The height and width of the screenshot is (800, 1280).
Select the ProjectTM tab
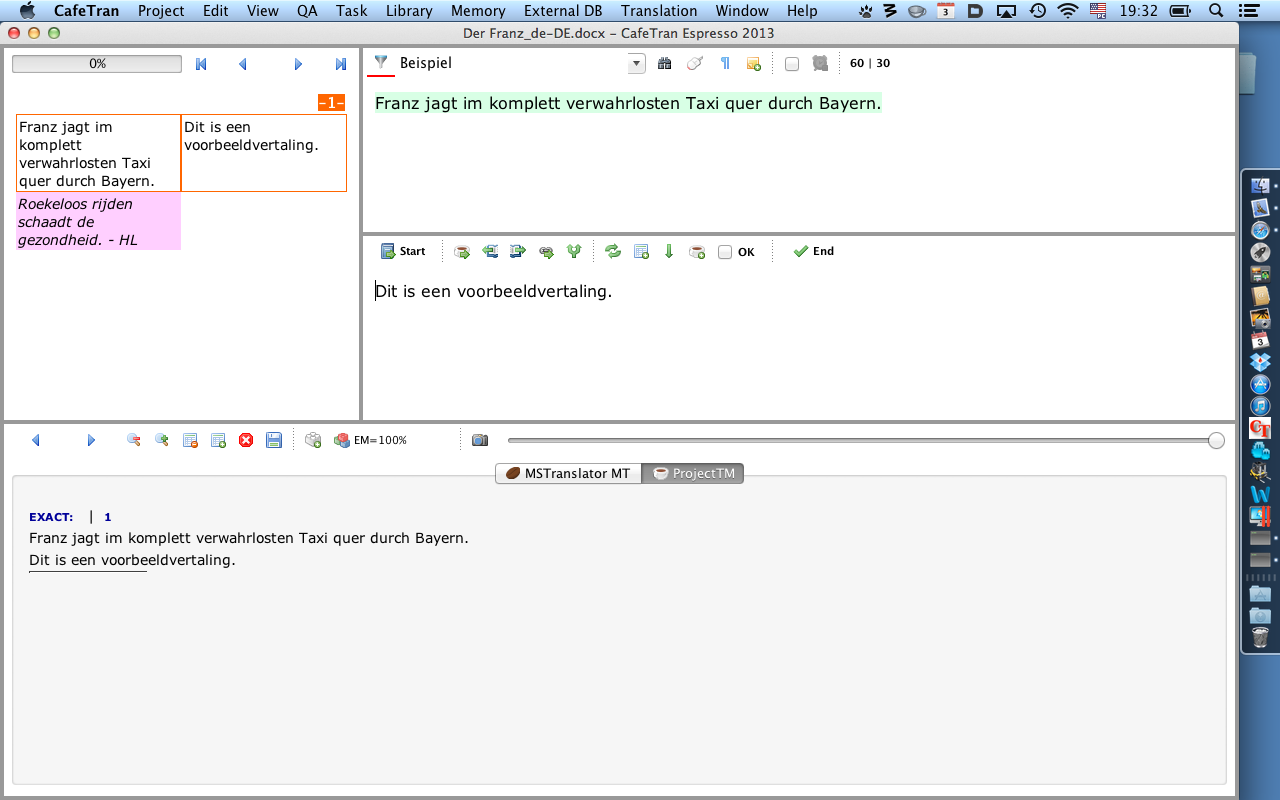click(x=694, y=473)
